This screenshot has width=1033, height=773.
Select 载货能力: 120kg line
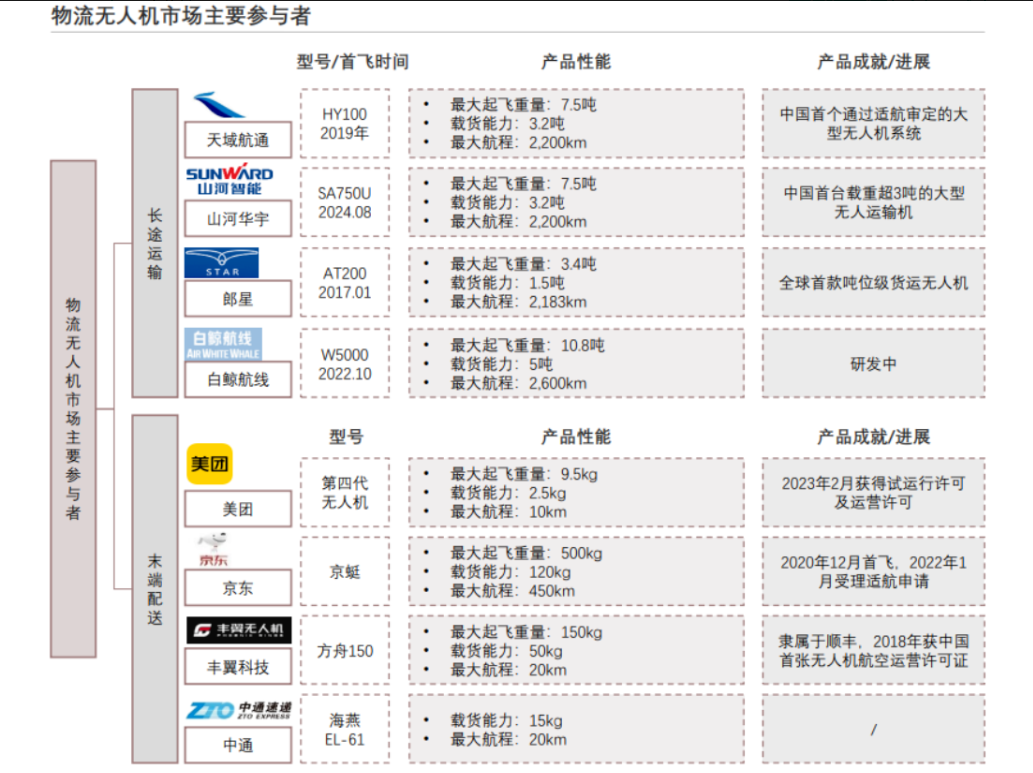511,572
